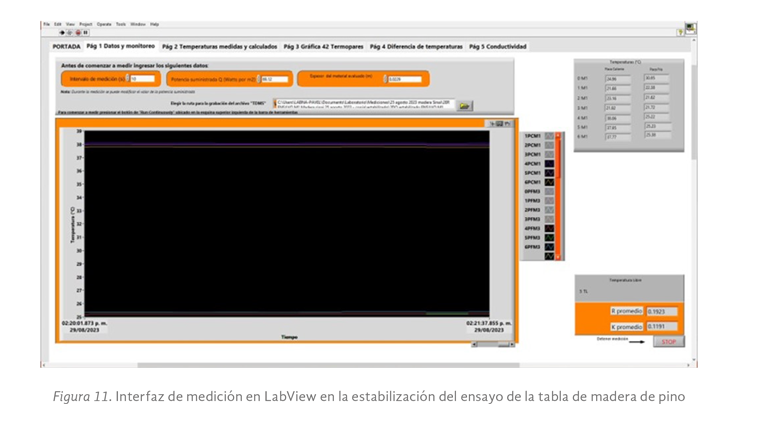Click the Tiempo axis label
The width and height of the screenshot is (761, 428).
click(289, 337)
